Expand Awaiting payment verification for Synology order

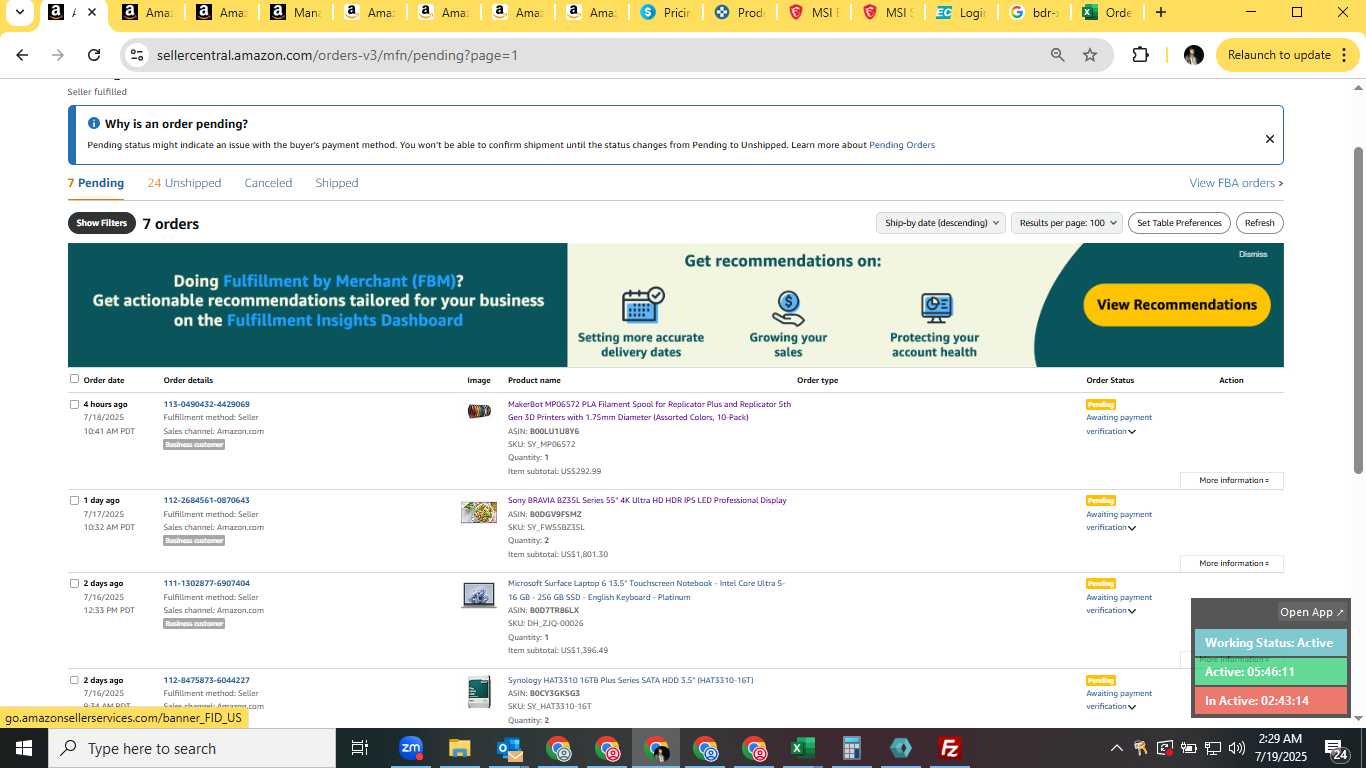pyautogui.click(x=1132, y=707)
